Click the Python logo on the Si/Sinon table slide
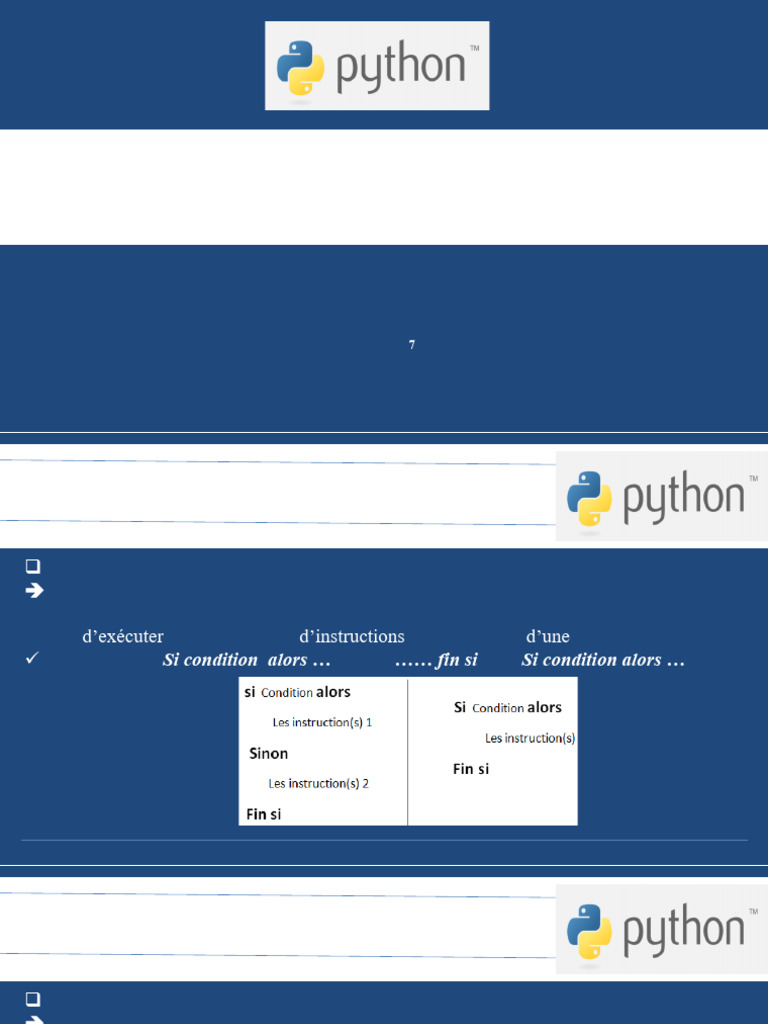768x1024 pixels. click(x=662, y=496)
